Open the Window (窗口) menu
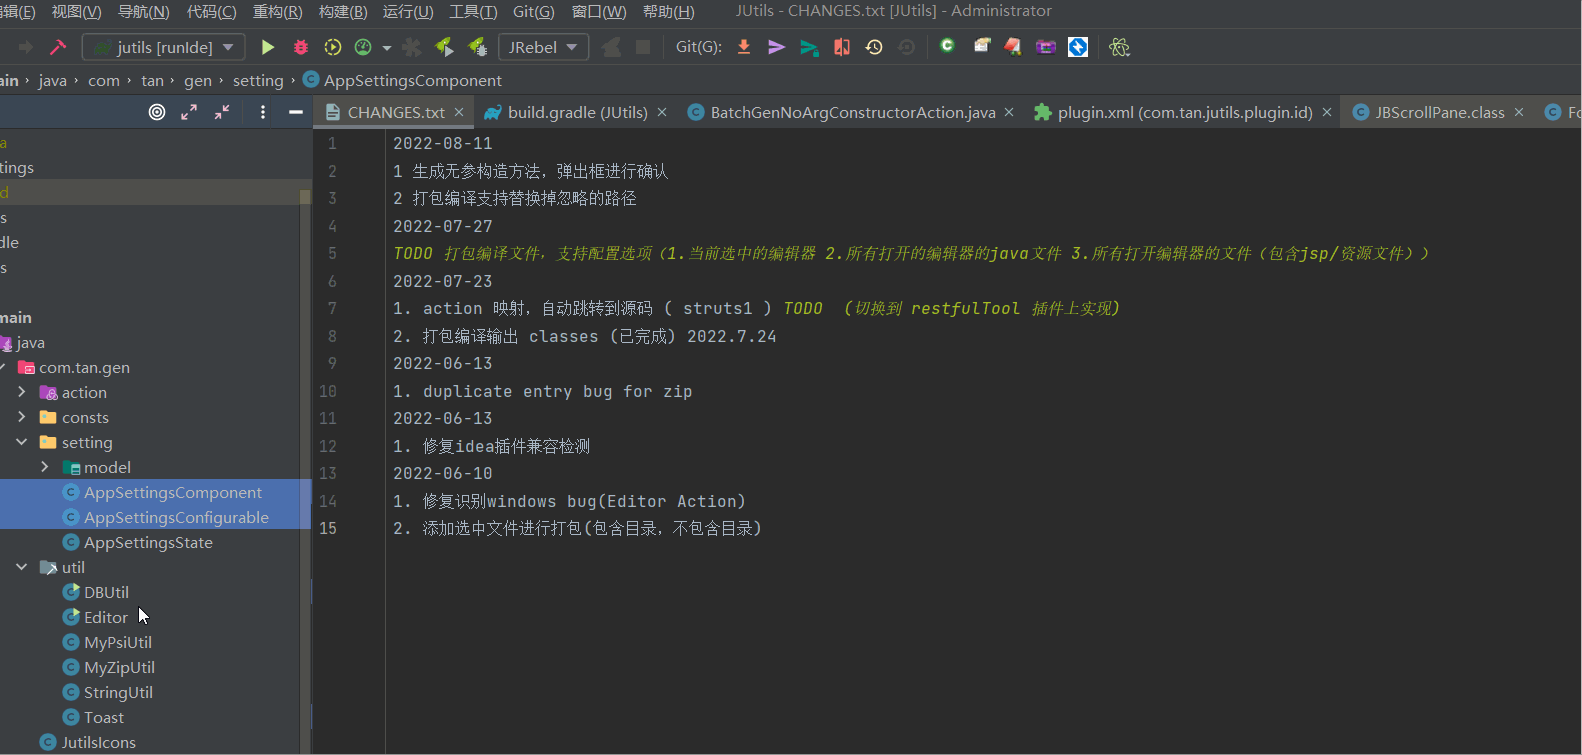 (599, 11)
